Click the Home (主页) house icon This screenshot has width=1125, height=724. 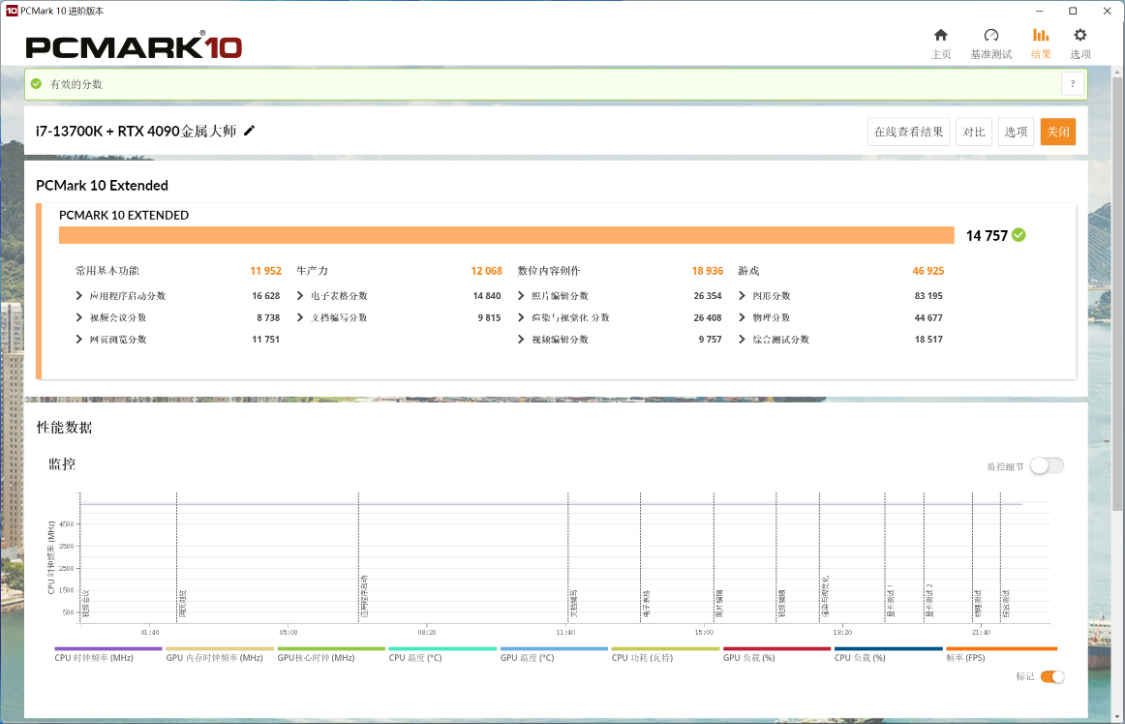pos(940,35)
